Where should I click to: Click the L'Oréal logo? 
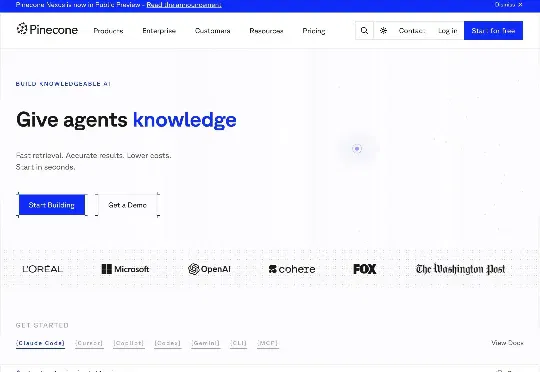click(43, 269)
